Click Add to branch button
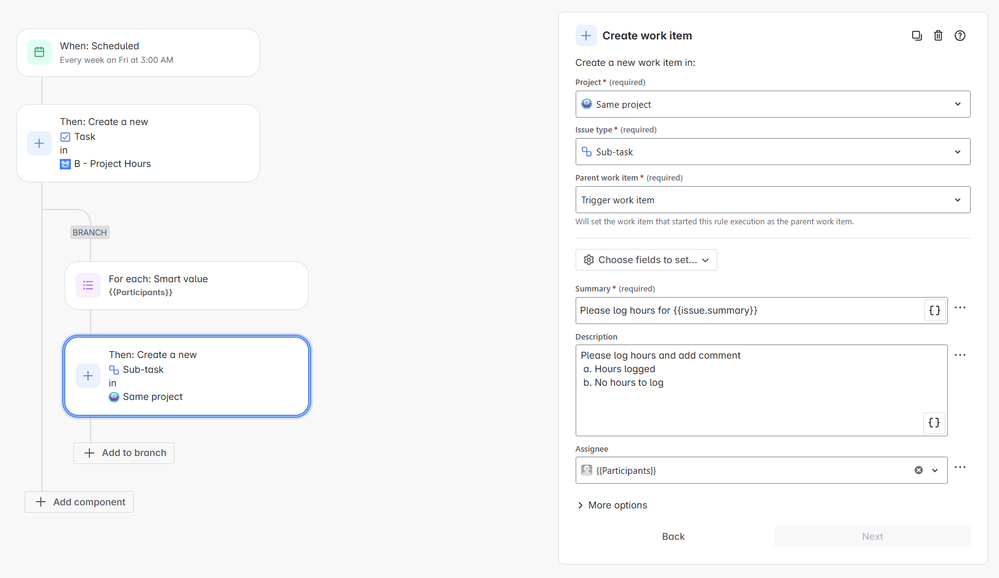 coord(124,453)
